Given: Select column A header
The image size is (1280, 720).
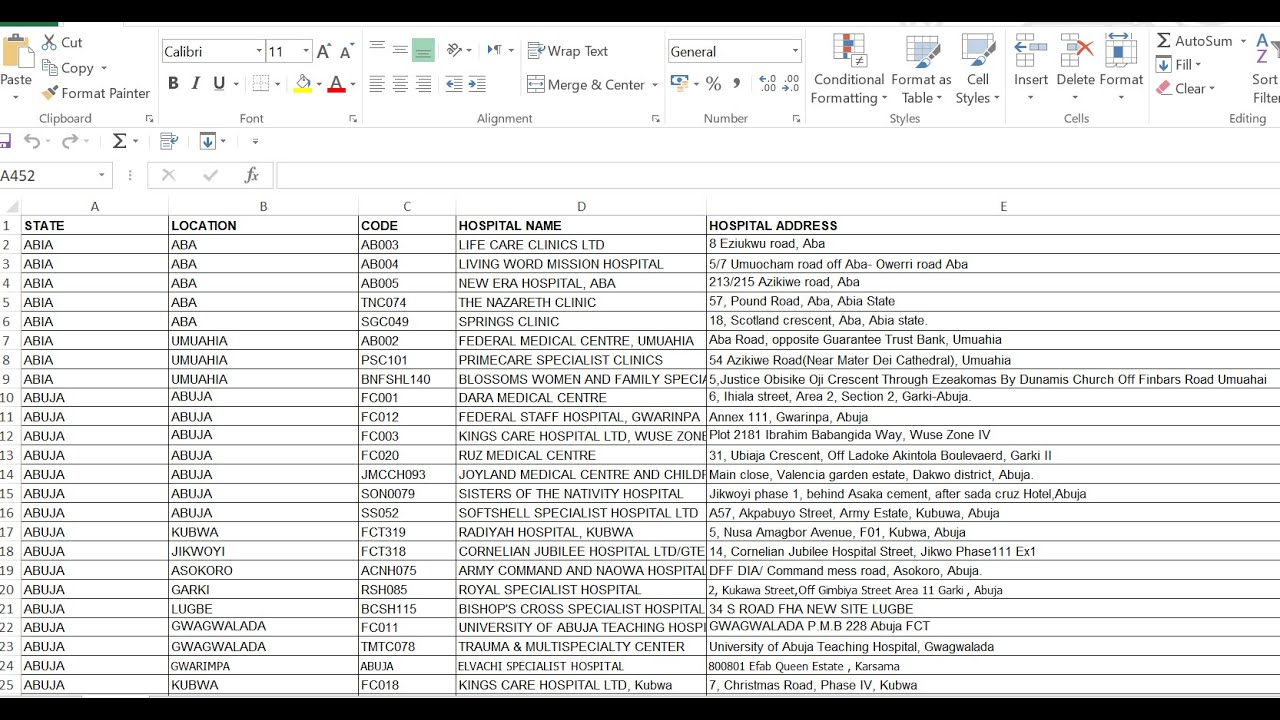Looking at the screenshot, I should pyautogui.click(x=95, y=207).
